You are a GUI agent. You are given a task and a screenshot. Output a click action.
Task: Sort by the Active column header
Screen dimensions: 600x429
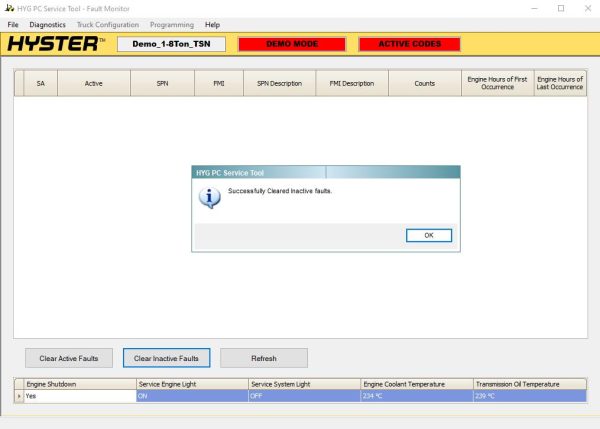(94, 83)
